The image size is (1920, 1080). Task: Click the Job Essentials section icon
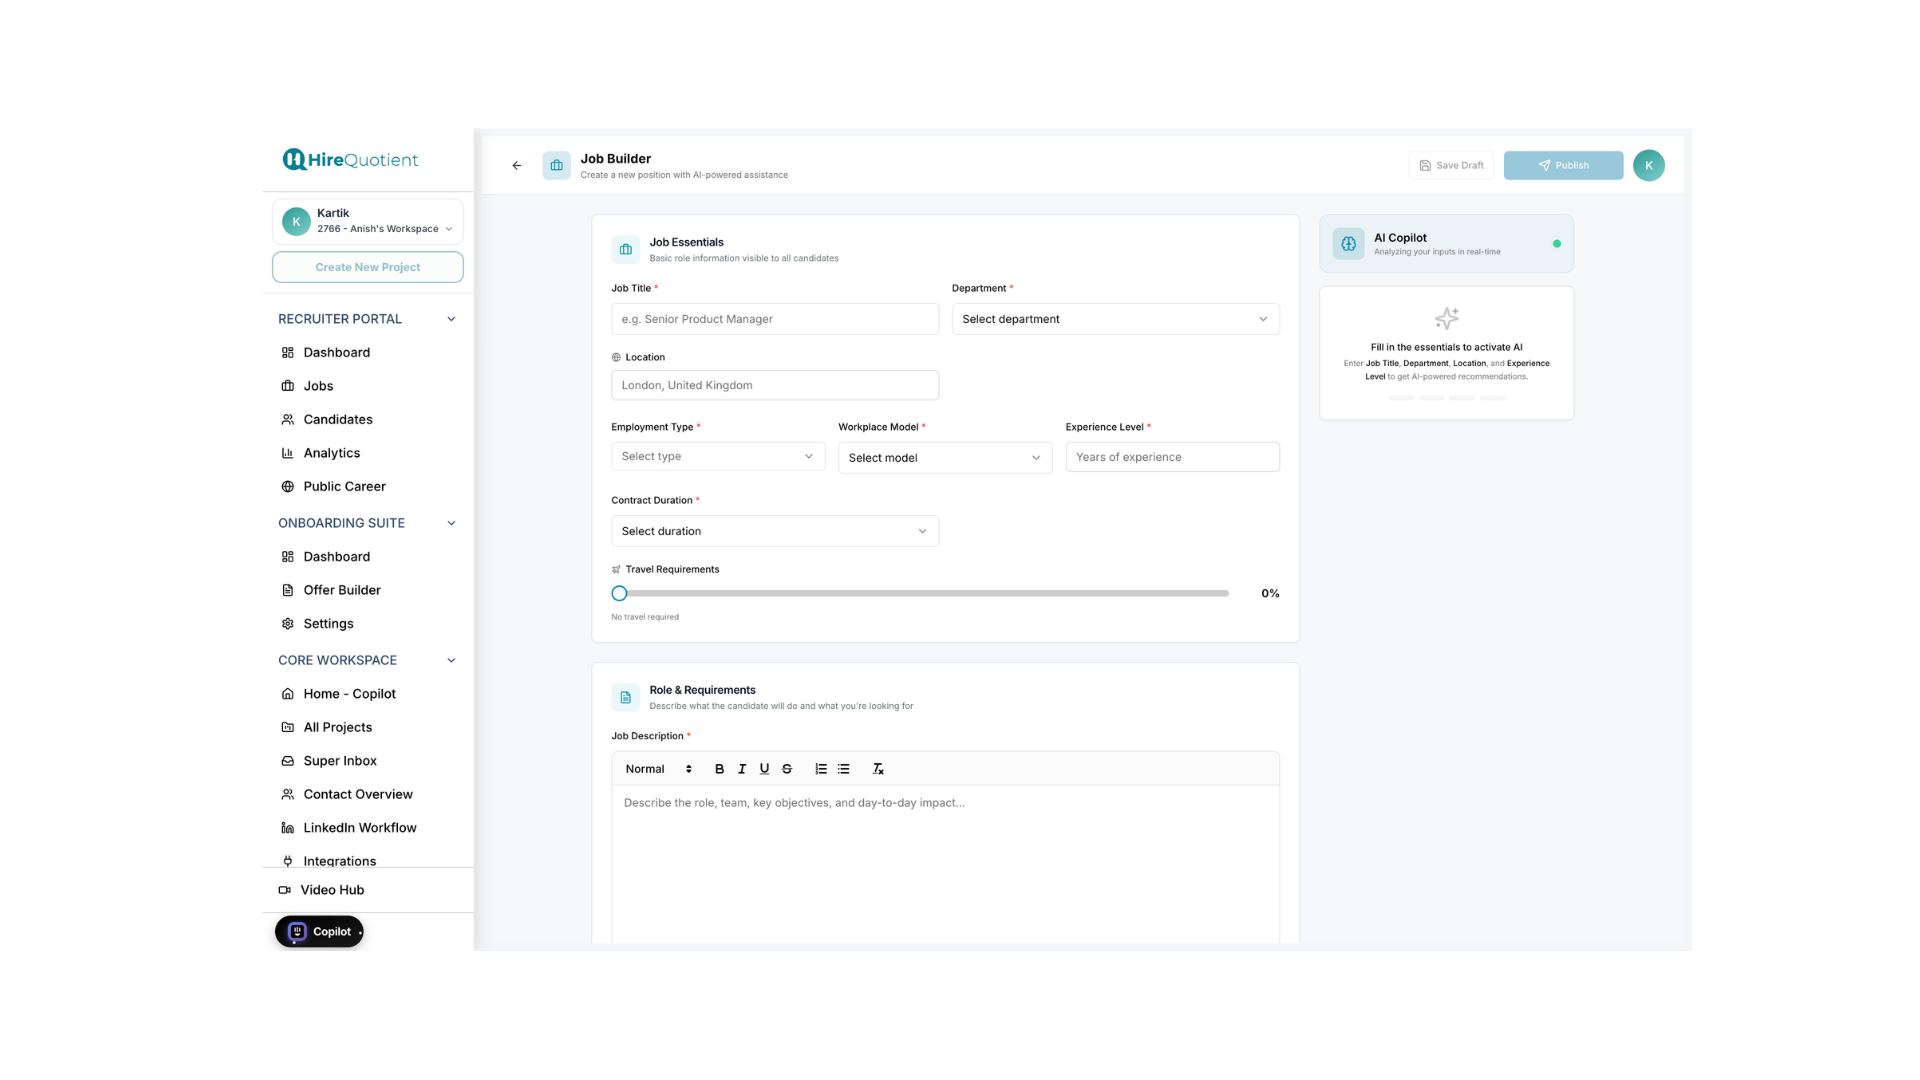tap(625, 249)
